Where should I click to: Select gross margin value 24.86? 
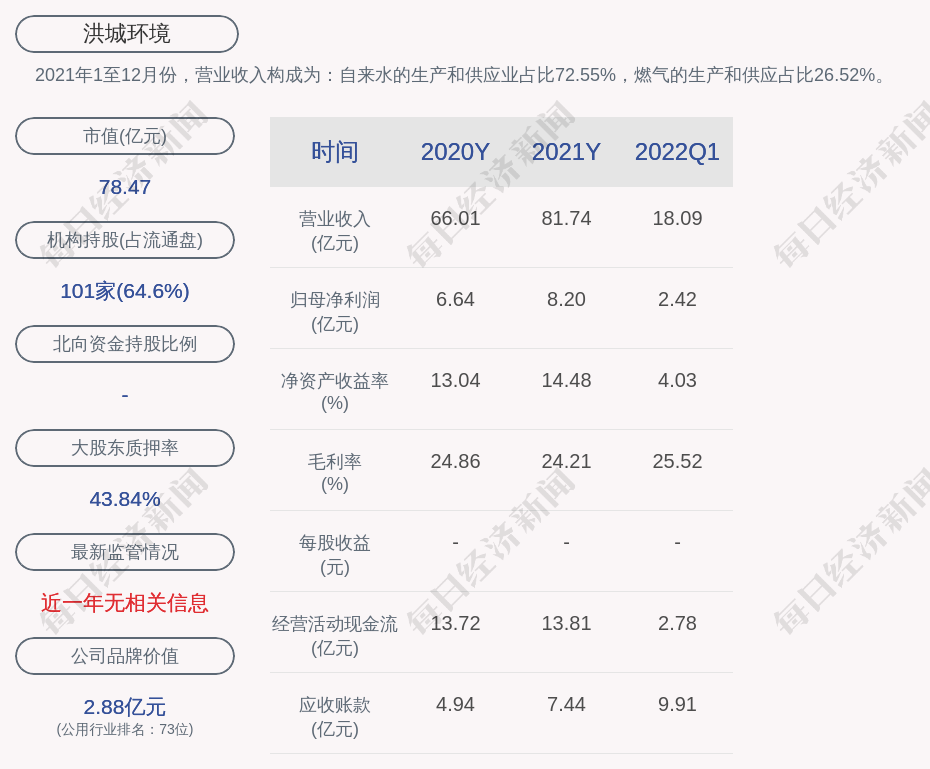click(455, 461)
